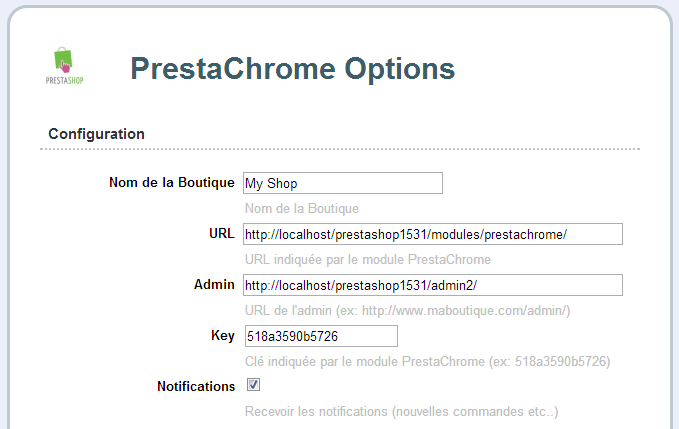Click the dotted separator under Configuration

pyautogui.click(x=340, y=149)
